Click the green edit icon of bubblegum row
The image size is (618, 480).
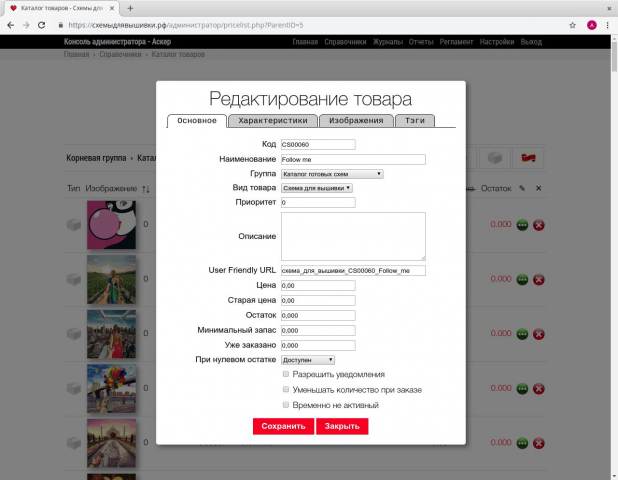coord(522,225)
